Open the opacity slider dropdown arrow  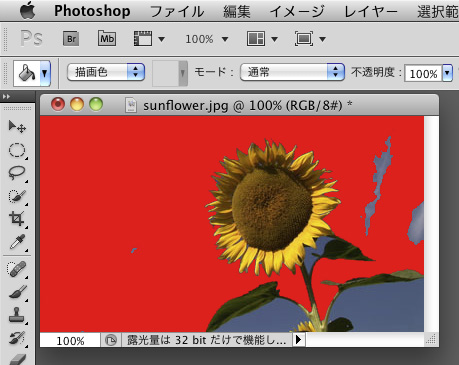pos(447,73)
